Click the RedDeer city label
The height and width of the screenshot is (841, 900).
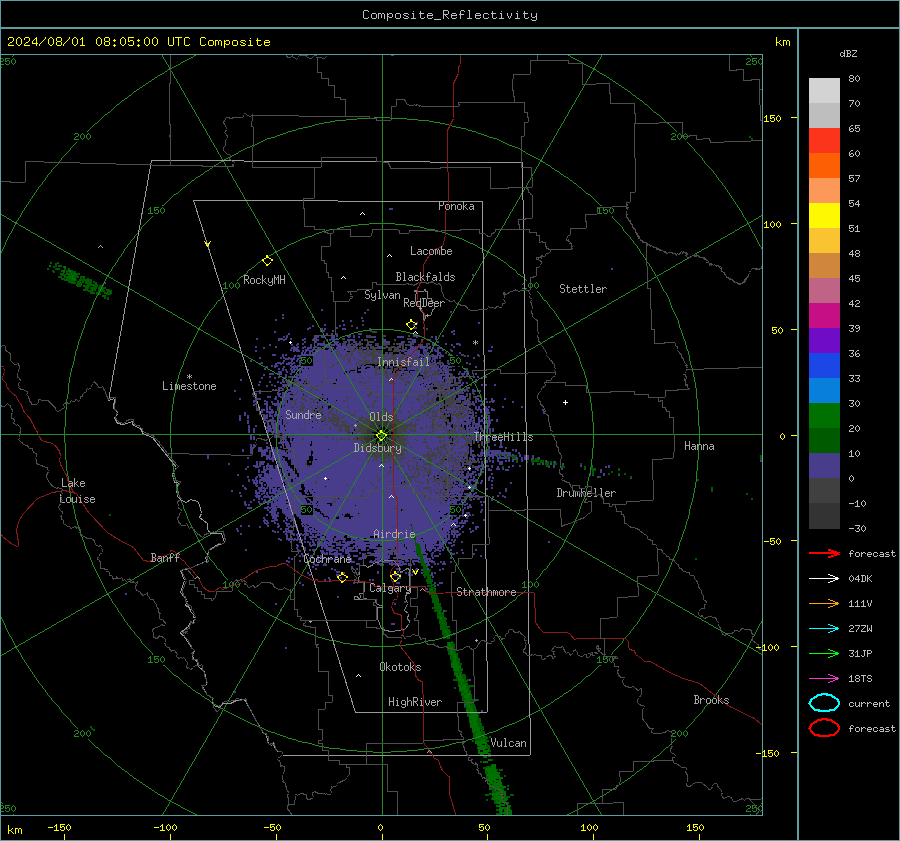click(424, 303)
